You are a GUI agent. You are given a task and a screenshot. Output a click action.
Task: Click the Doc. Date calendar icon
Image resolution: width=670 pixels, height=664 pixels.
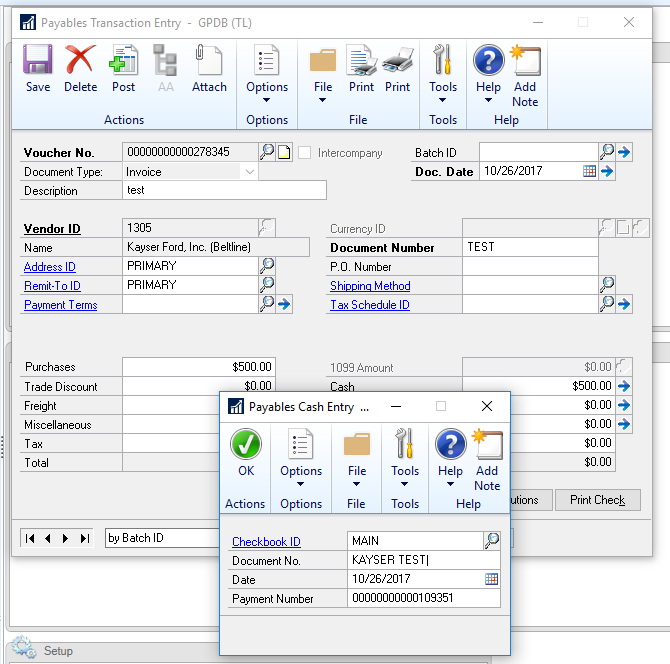click(589, 172)
